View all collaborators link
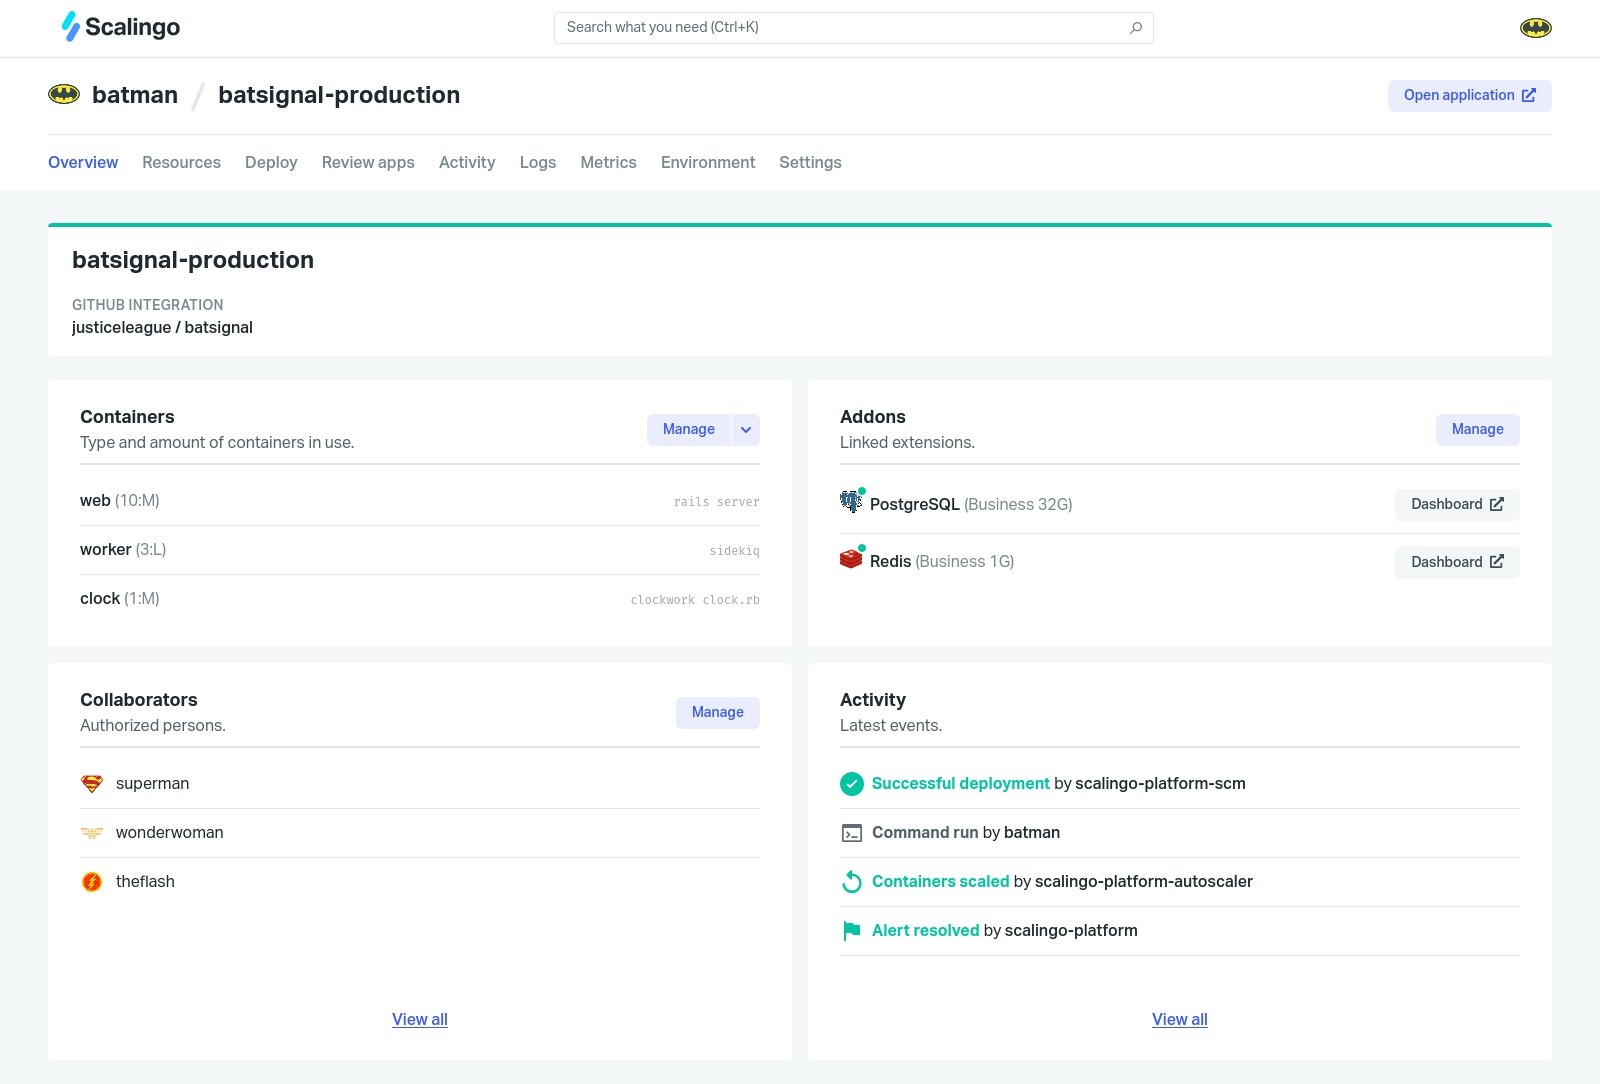The image size is (1600, 1084). pyautogui.click(x=420, y=1019)
